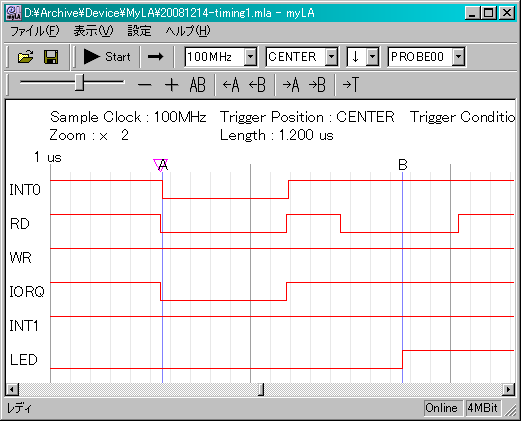
Task: Save capture with the floppy disk icon
Action: (51, 57)
